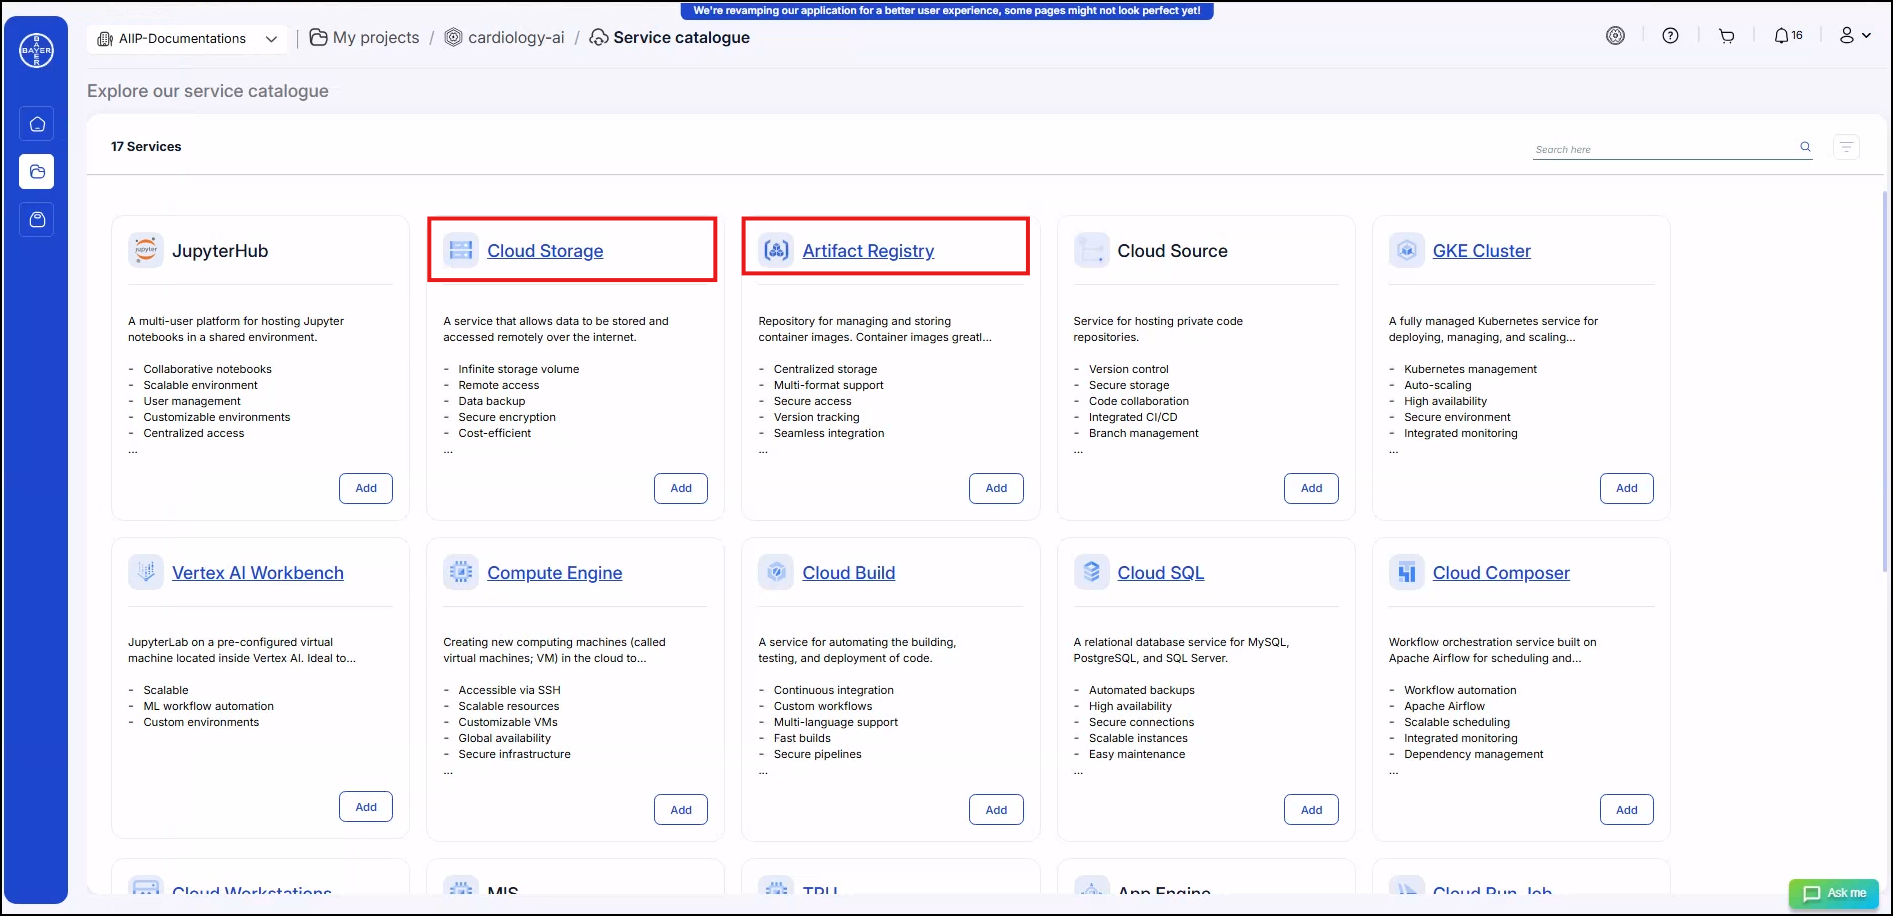1893x916 pixels.
Task: Open the home icon in sidebar
Action: click(x=37, y=124)
